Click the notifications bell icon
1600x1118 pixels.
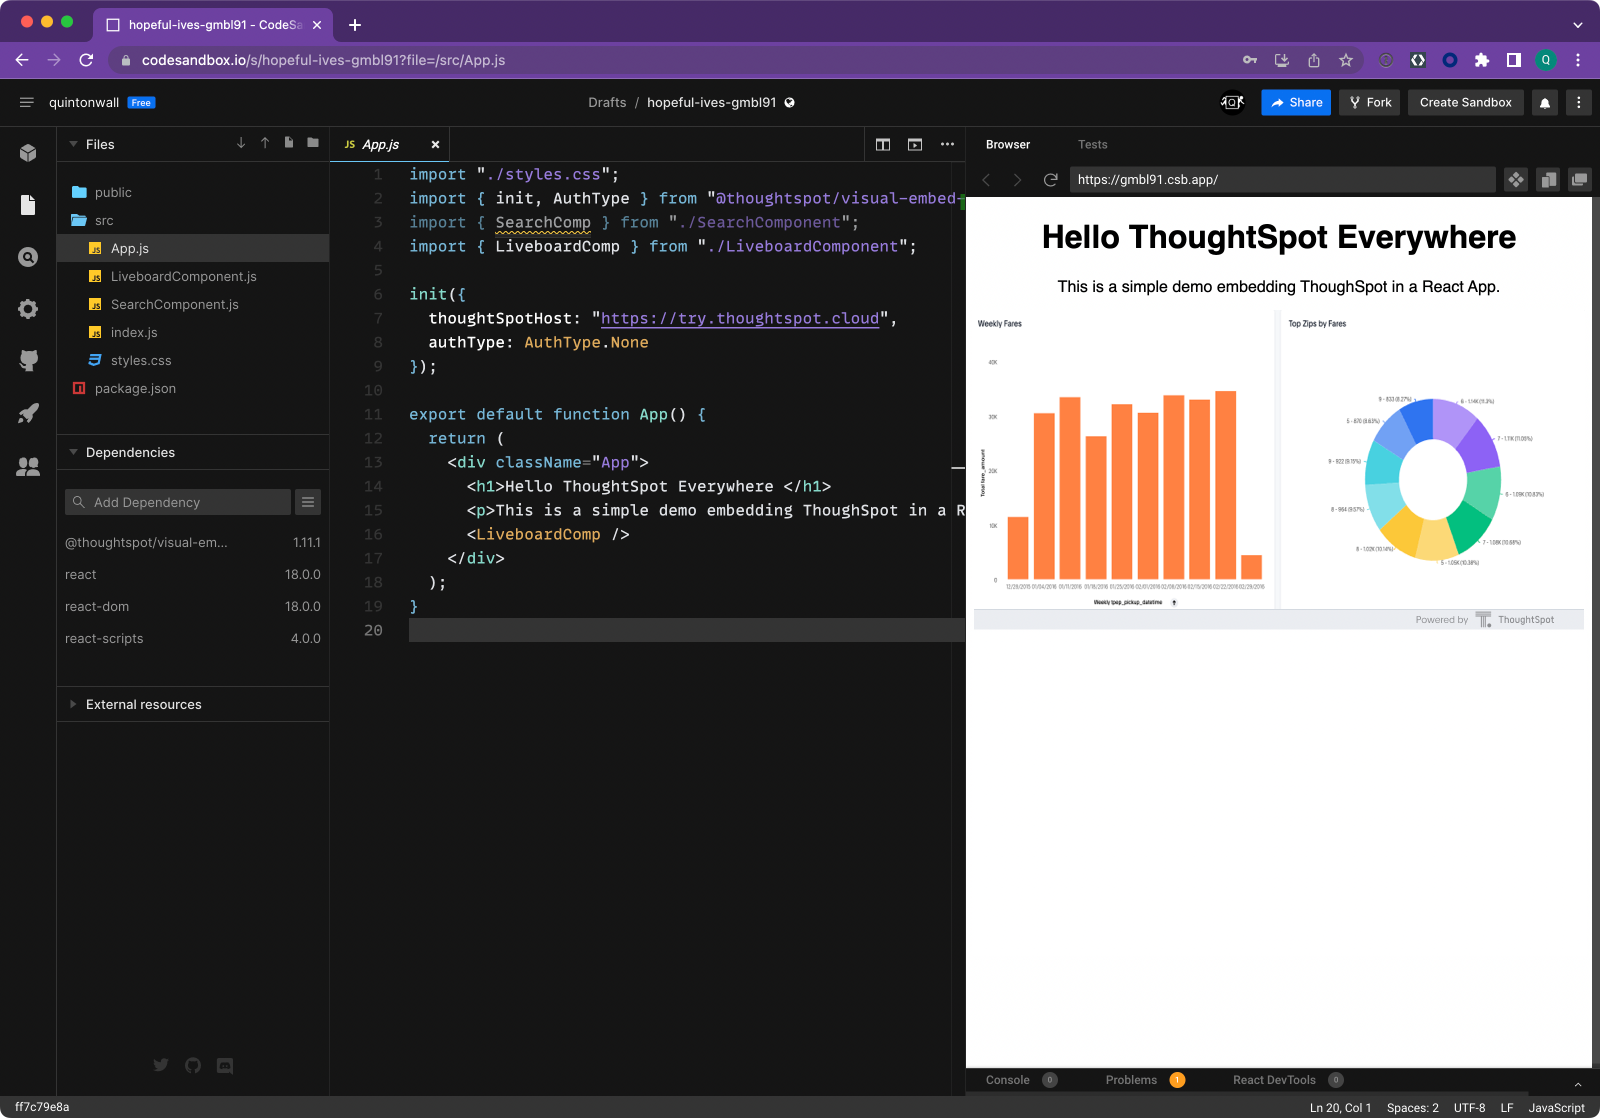pyautogui.click(x=1545, y=103)
